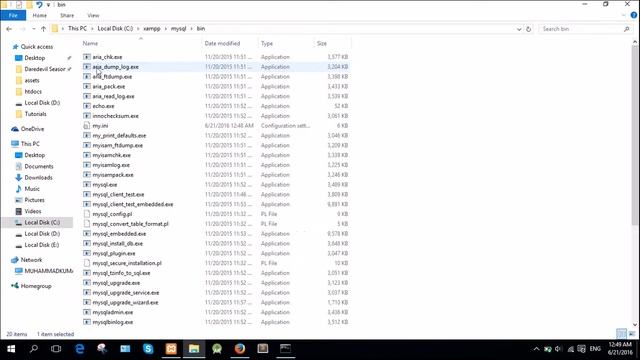This screenshot has height=360, width=640.
Task: Open the View ribbon tab
Action: [x=93, y=16]
